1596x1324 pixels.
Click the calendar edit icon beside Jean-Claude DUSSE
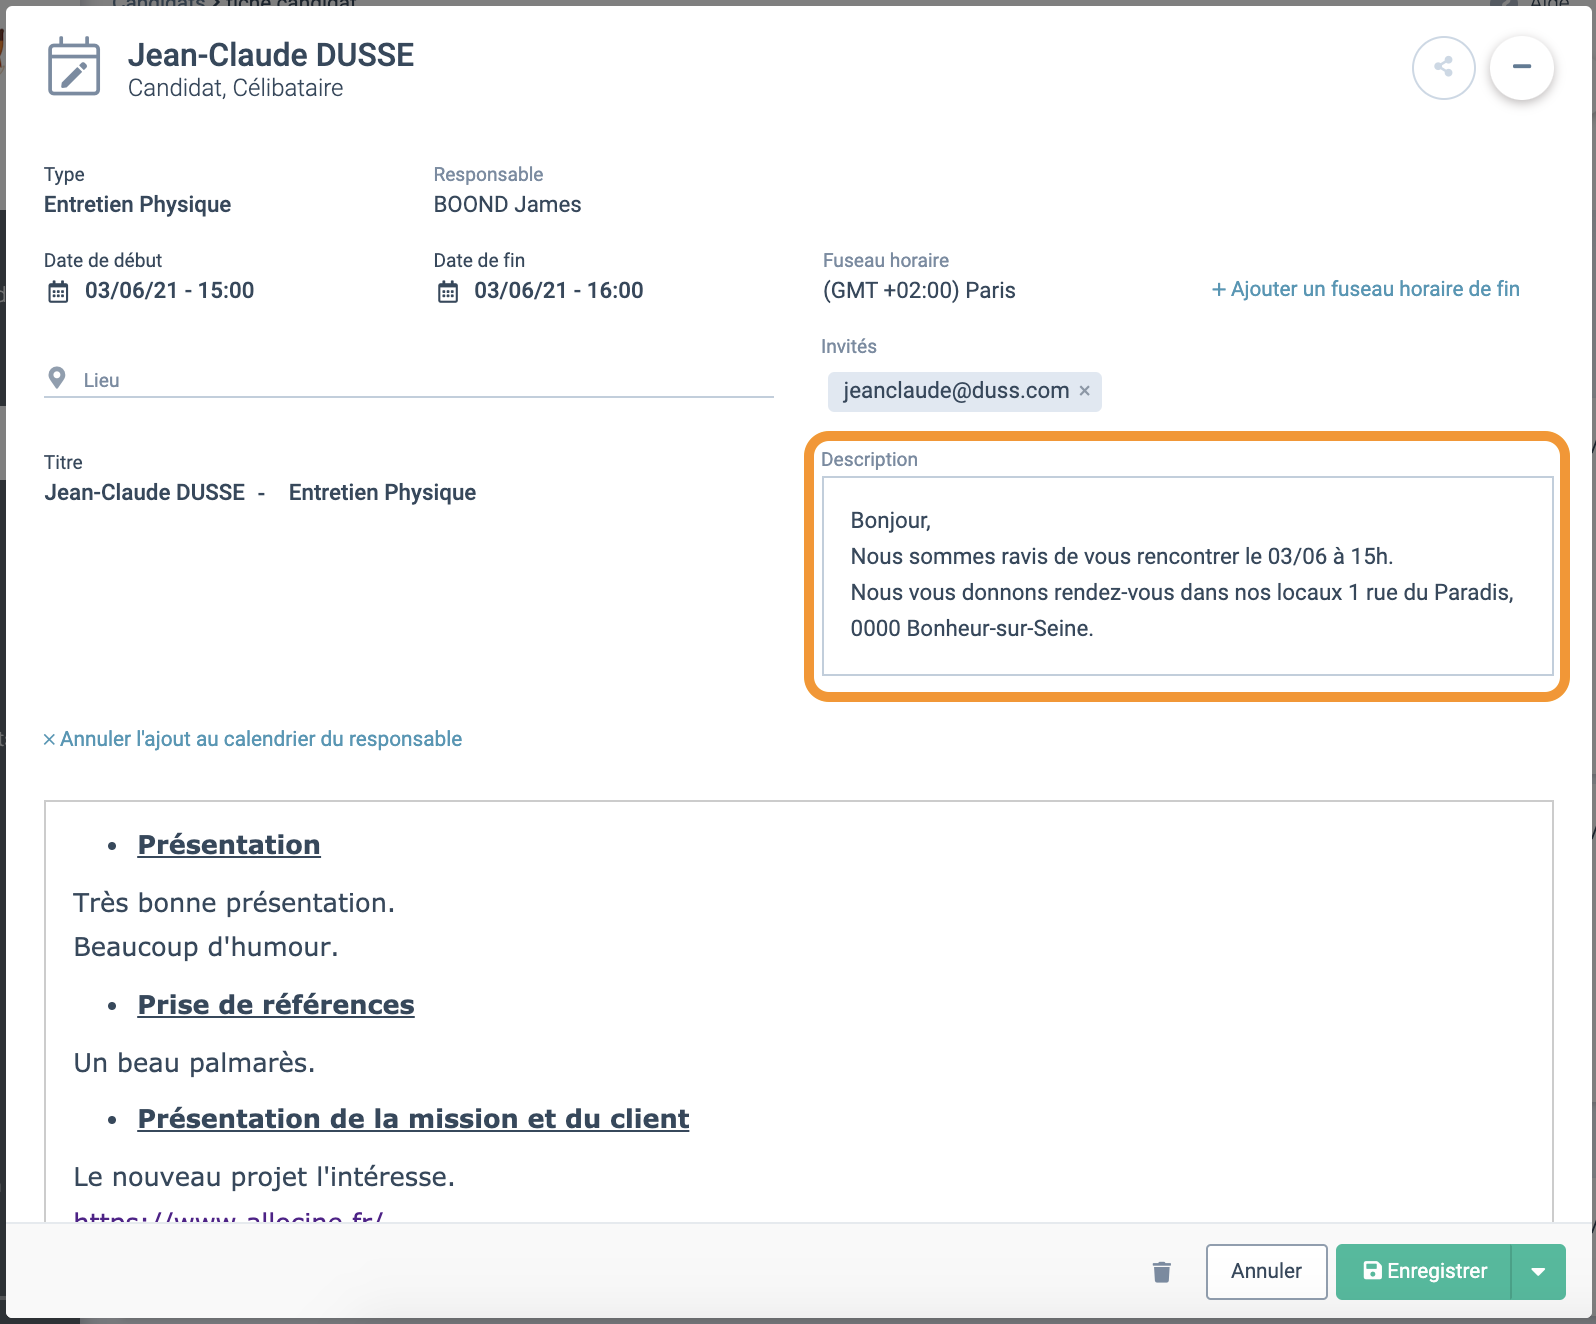(x=74, y=67)
